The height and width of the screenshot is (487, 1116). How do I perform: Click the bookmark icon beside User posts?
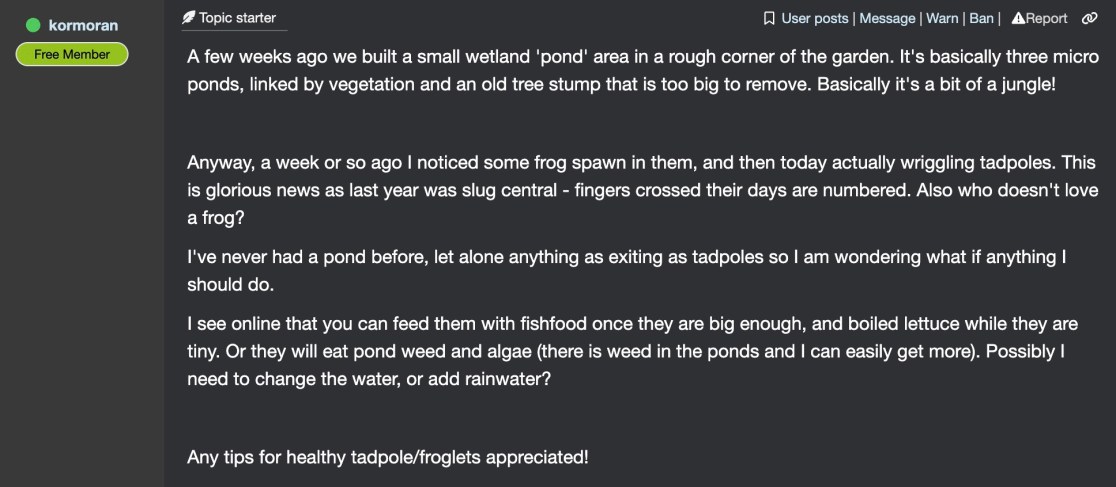[x=769, y=18]
